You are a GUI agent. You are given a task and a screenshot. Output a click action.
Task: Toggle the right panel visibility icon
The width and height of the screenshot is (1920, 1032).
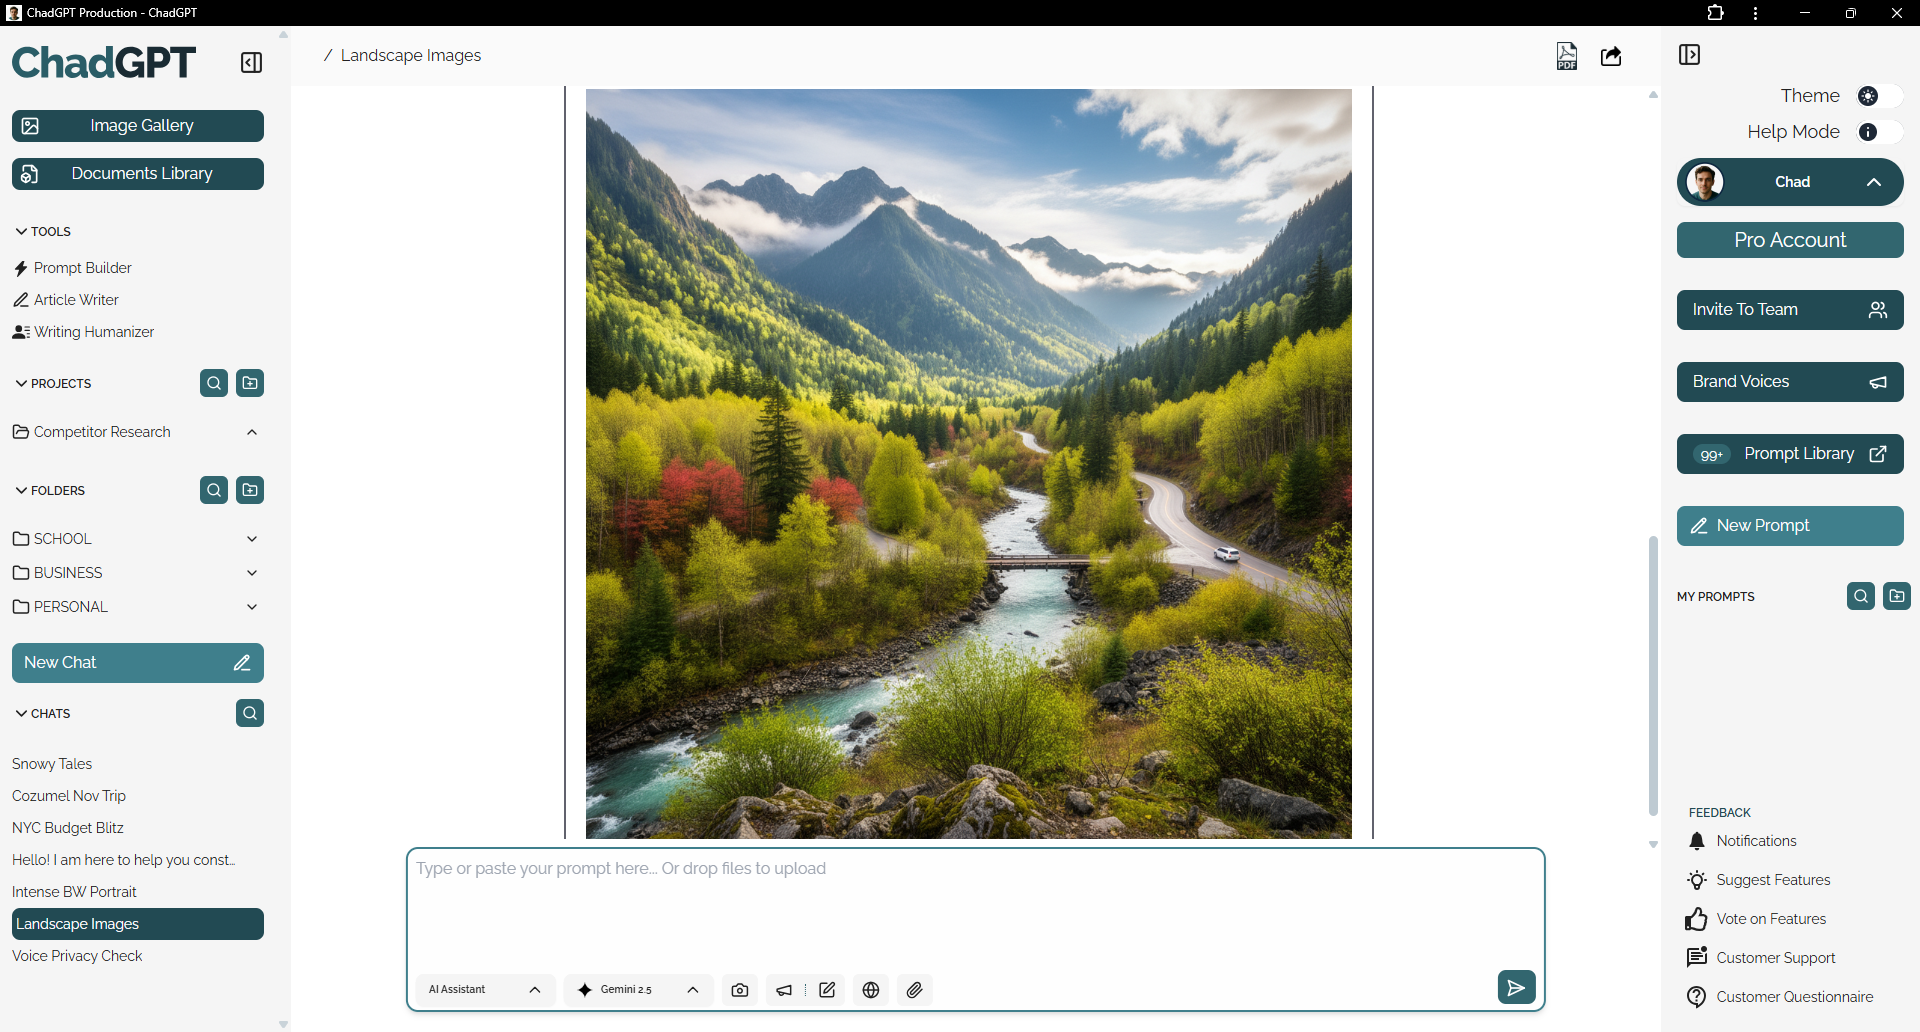[1689, 55]
